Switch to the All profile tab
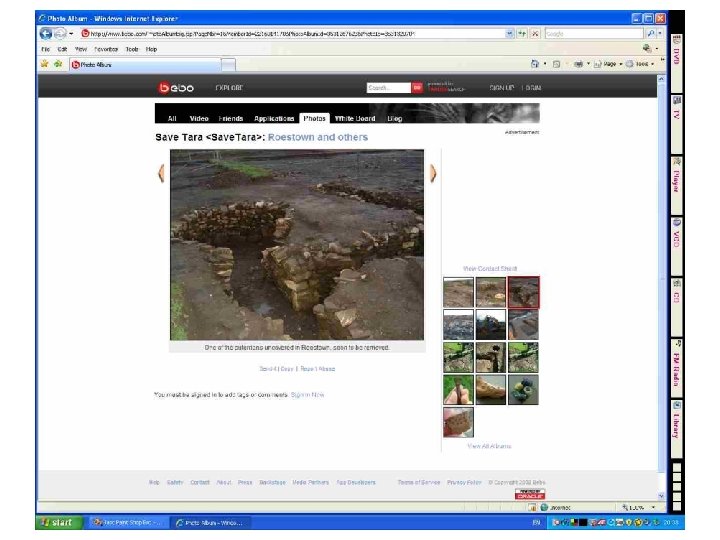Viewport: 720px width, 540px height. (172, 118)
